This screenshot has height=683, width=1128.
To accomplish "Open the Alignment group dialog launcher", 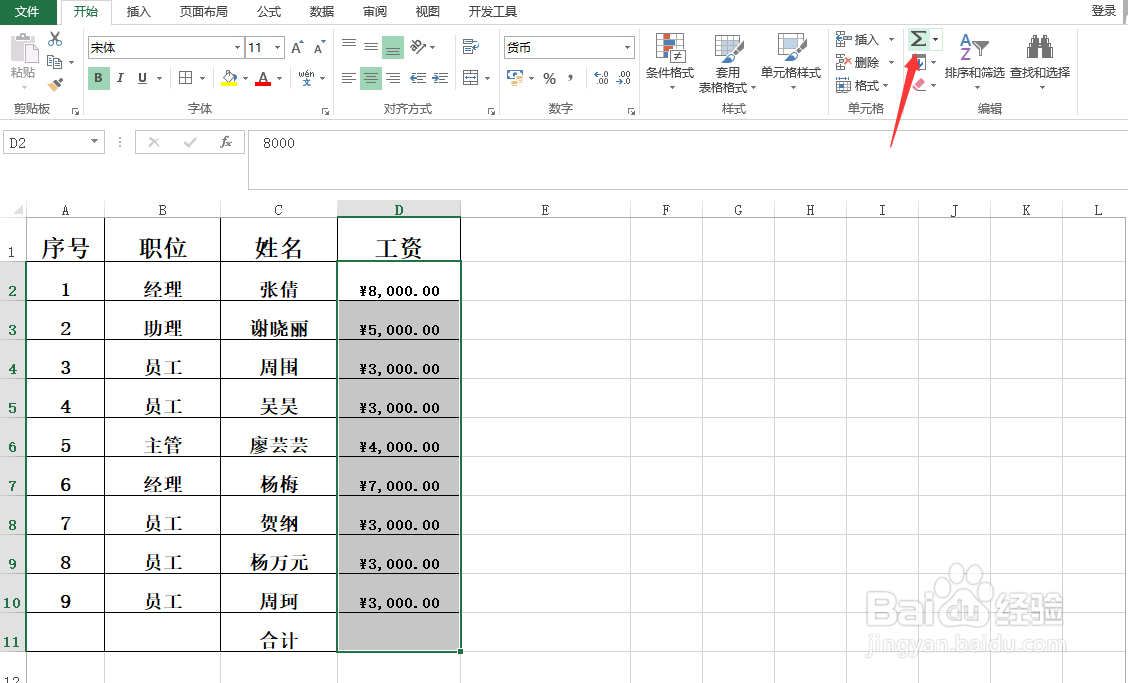I will (x=491, y=111).
